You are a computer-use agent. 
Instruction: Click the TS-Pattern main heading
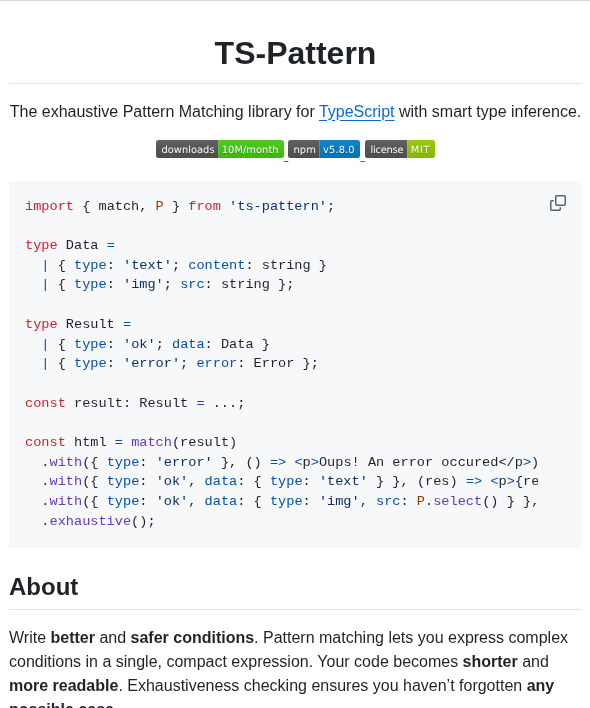click(295, 53)
